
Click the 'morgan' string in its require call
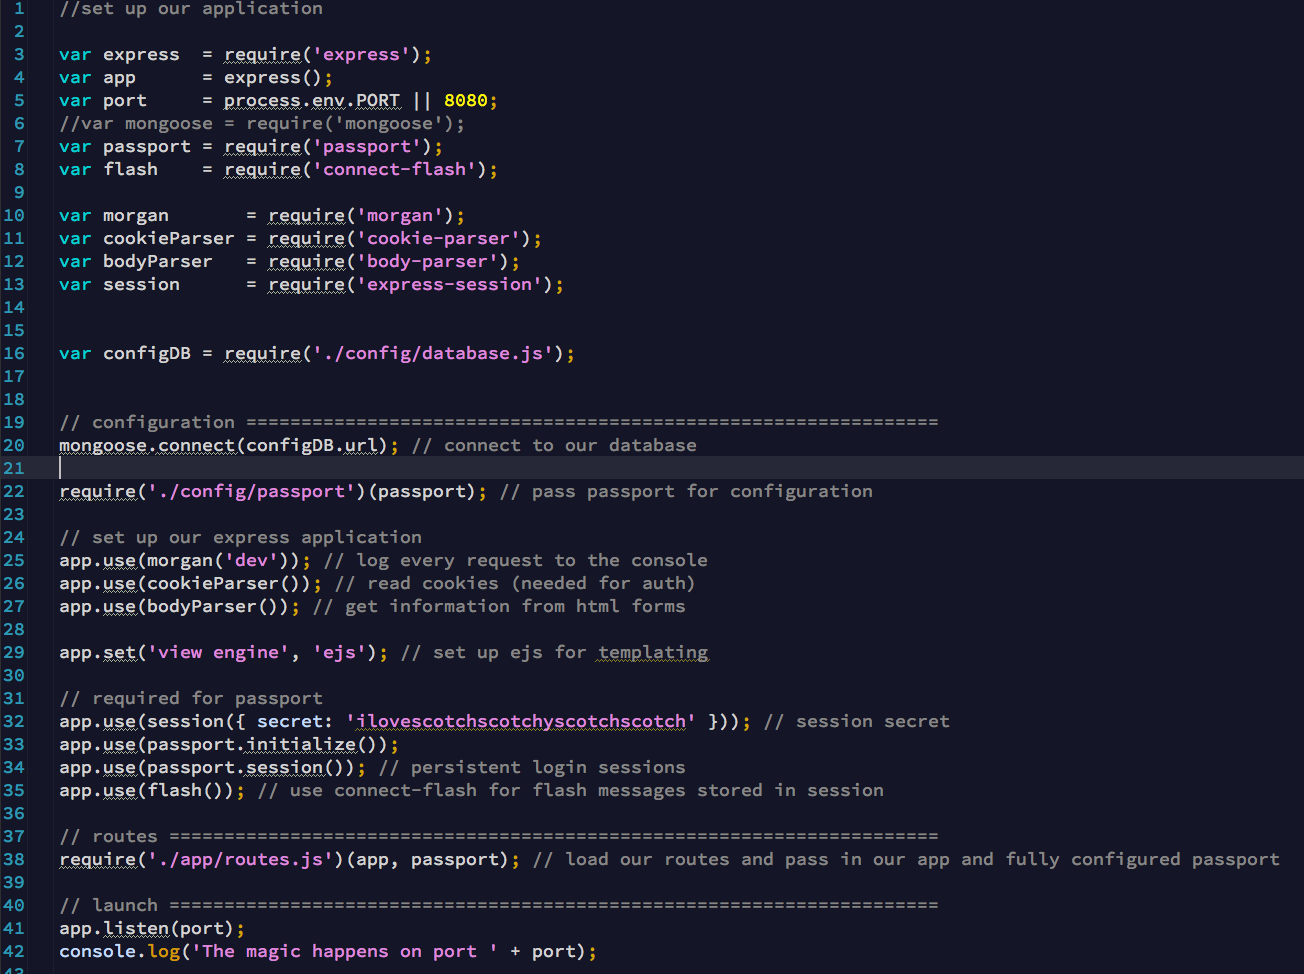pos(400,215)
